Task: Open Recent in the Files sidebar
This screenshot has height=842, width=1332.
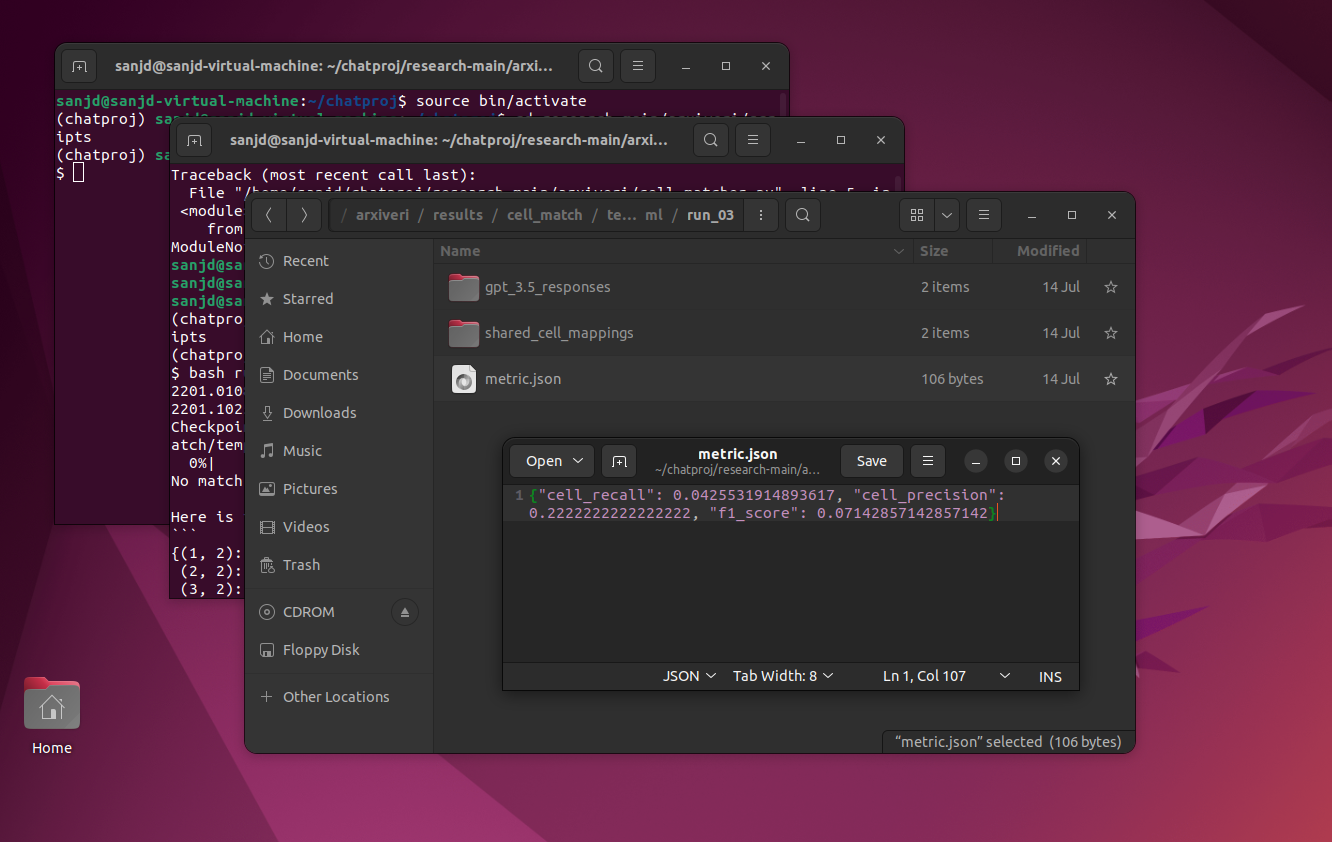Action: tap(339, 261)
